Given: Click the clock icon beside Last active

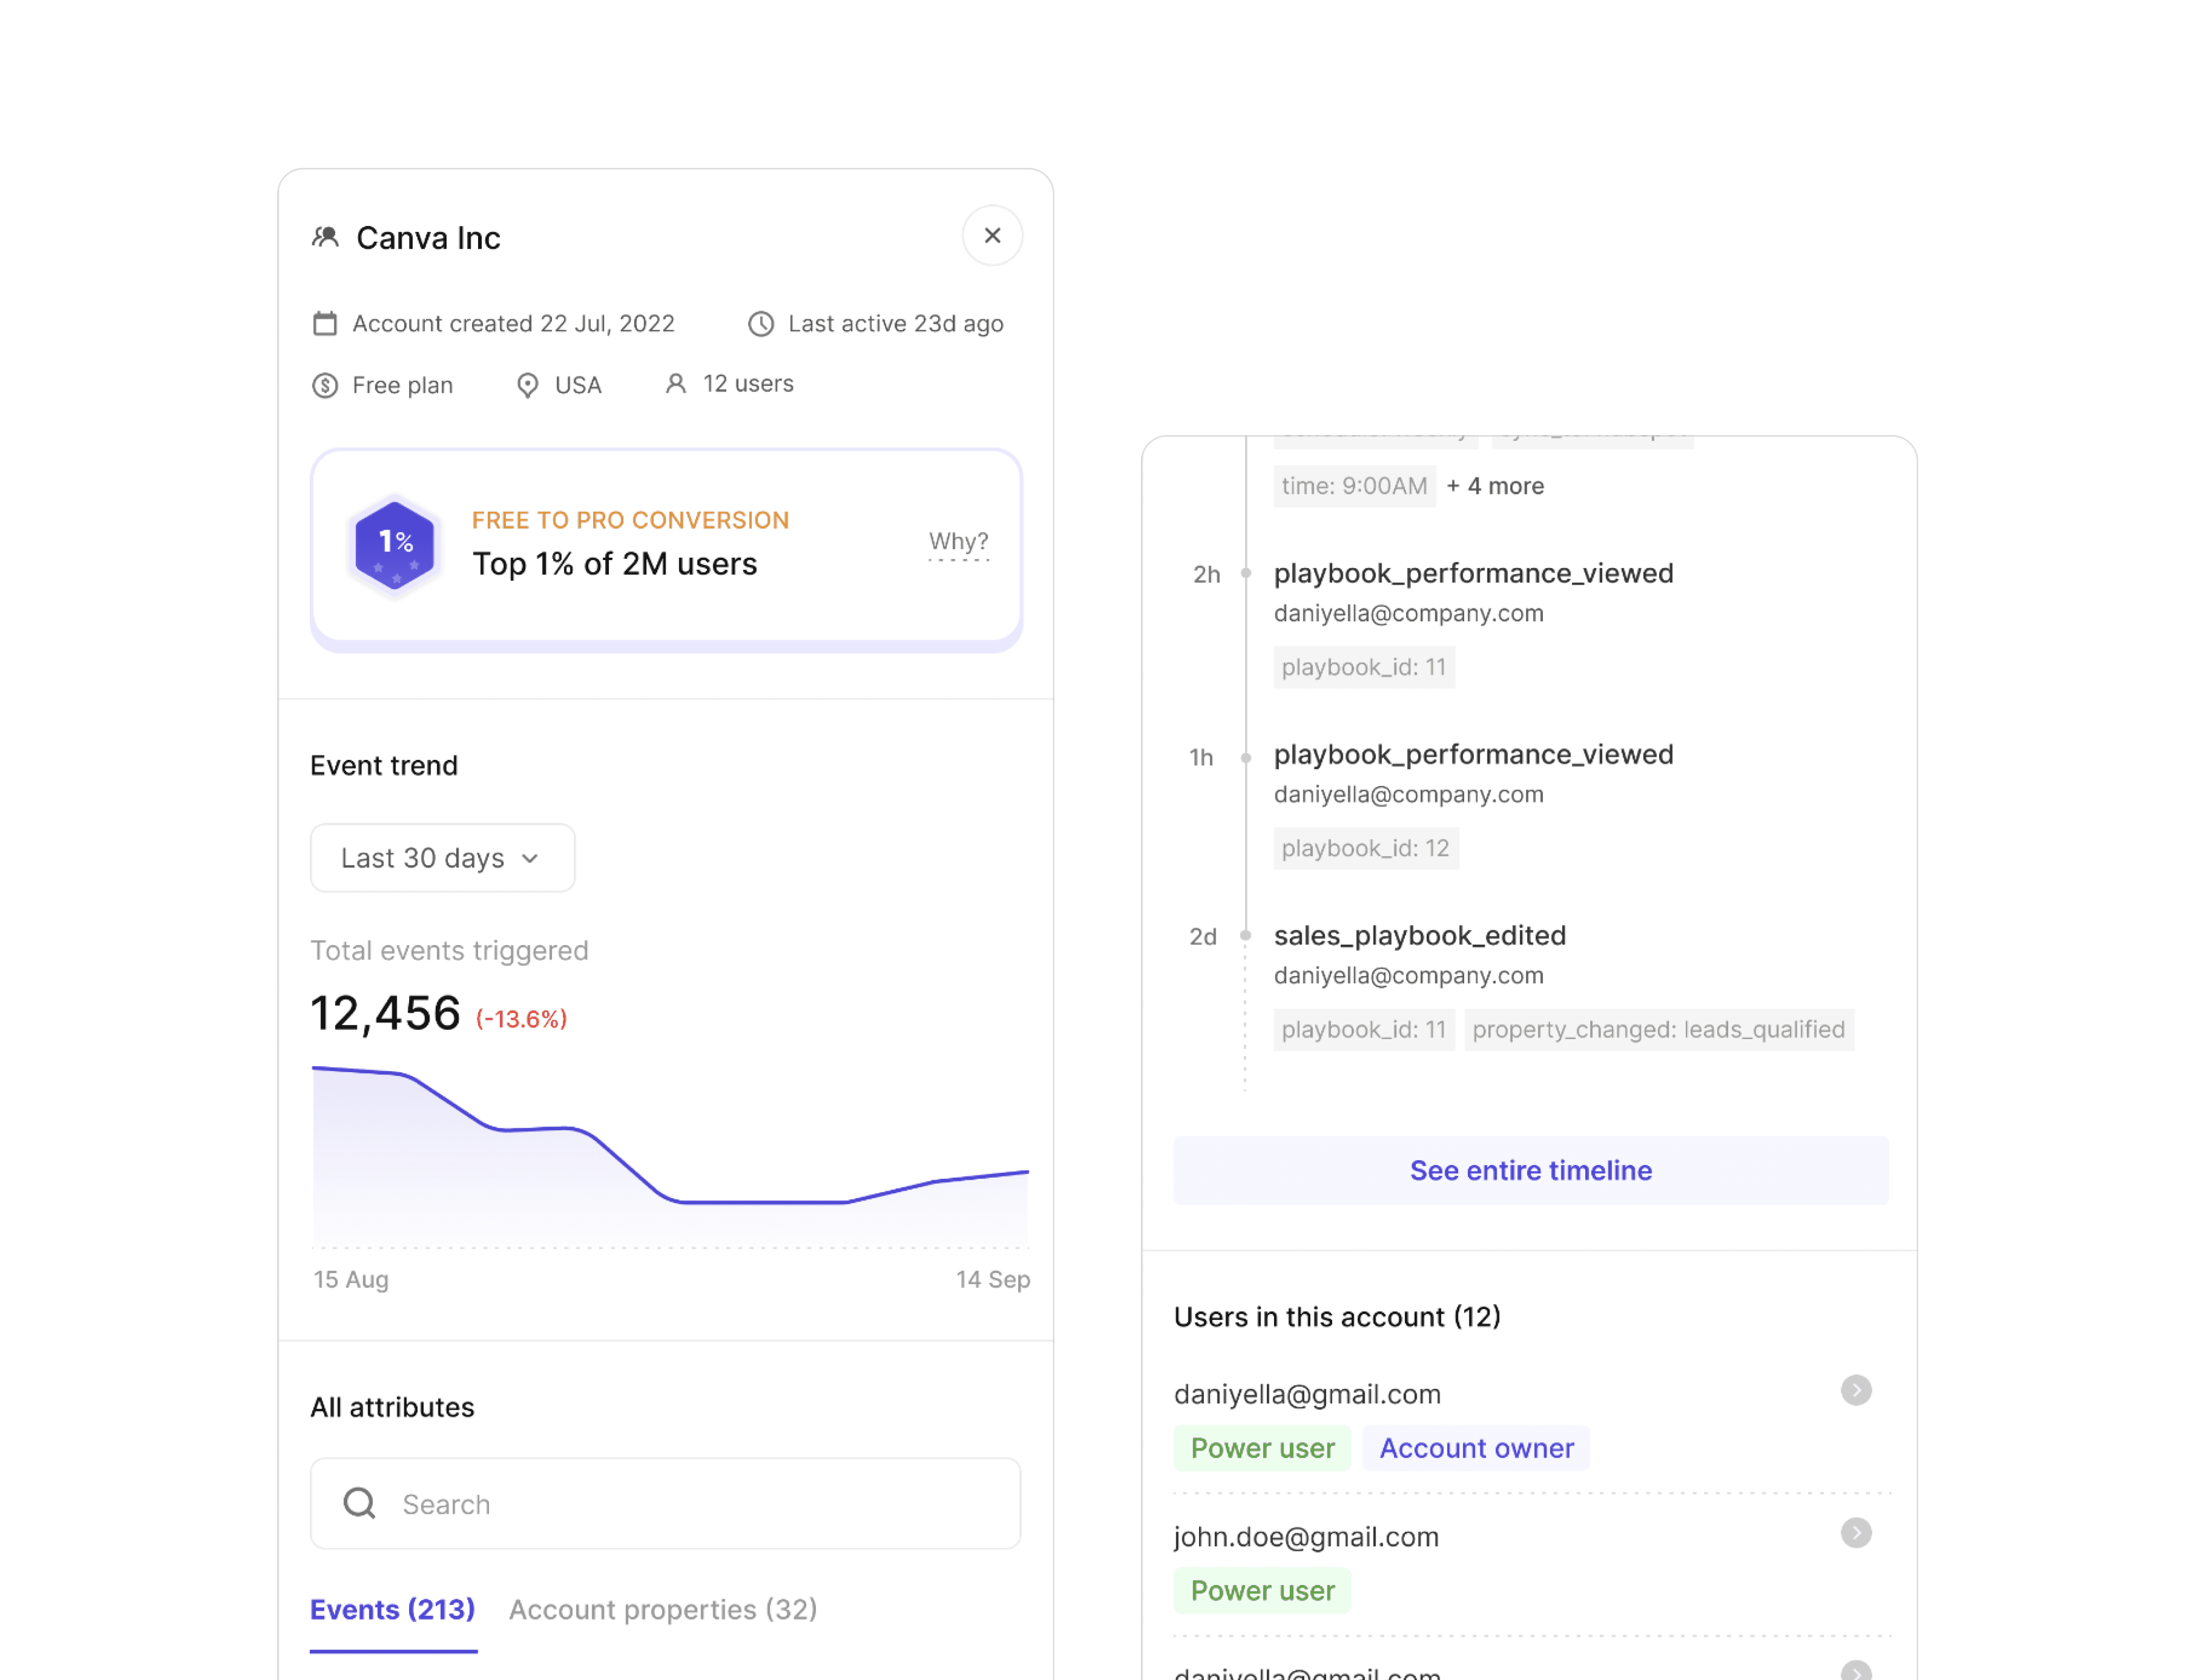Looking at the screenshot, I should point(761,324).
